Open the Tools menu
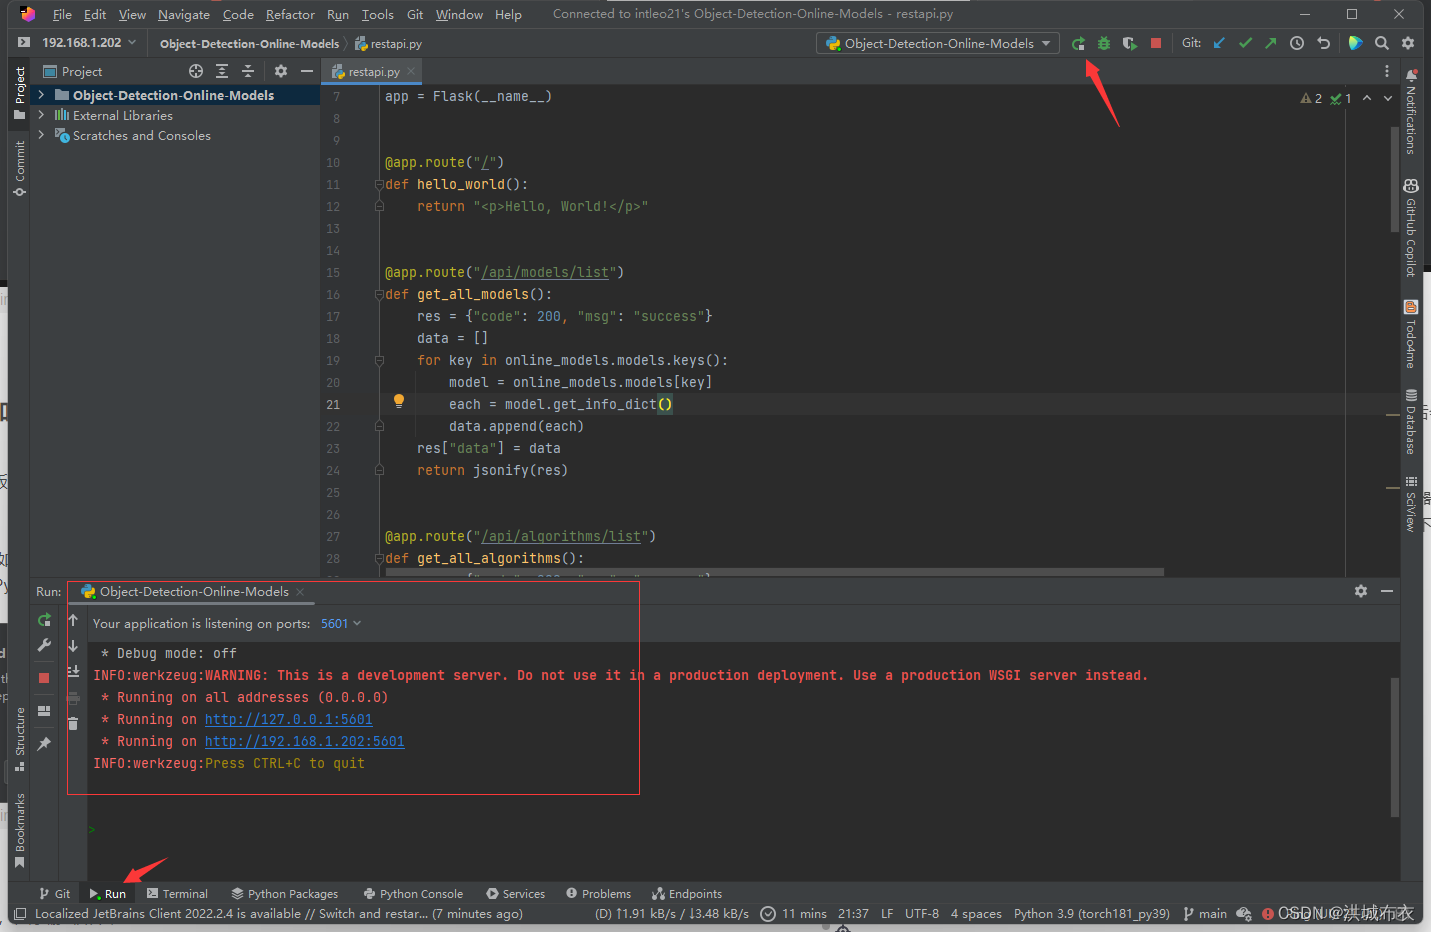This screenshot has height=932, width=1431. click(377, 14)
